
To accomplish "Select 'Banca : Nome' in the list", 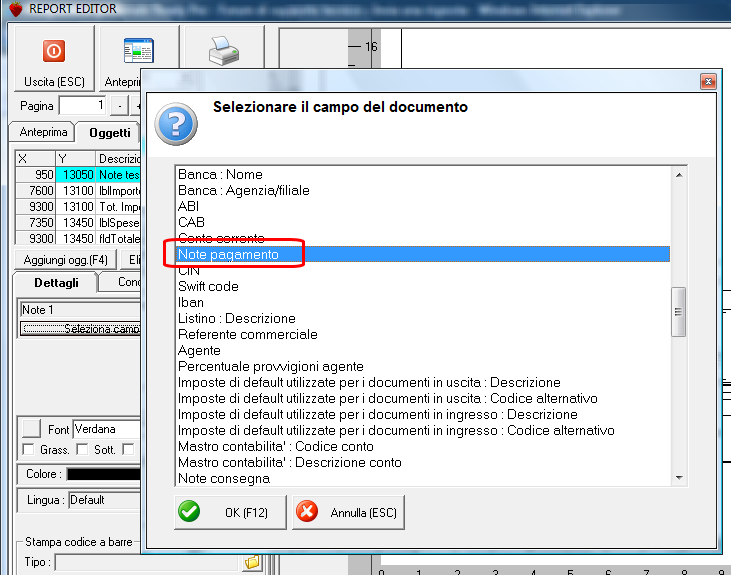I will (423, 174).
